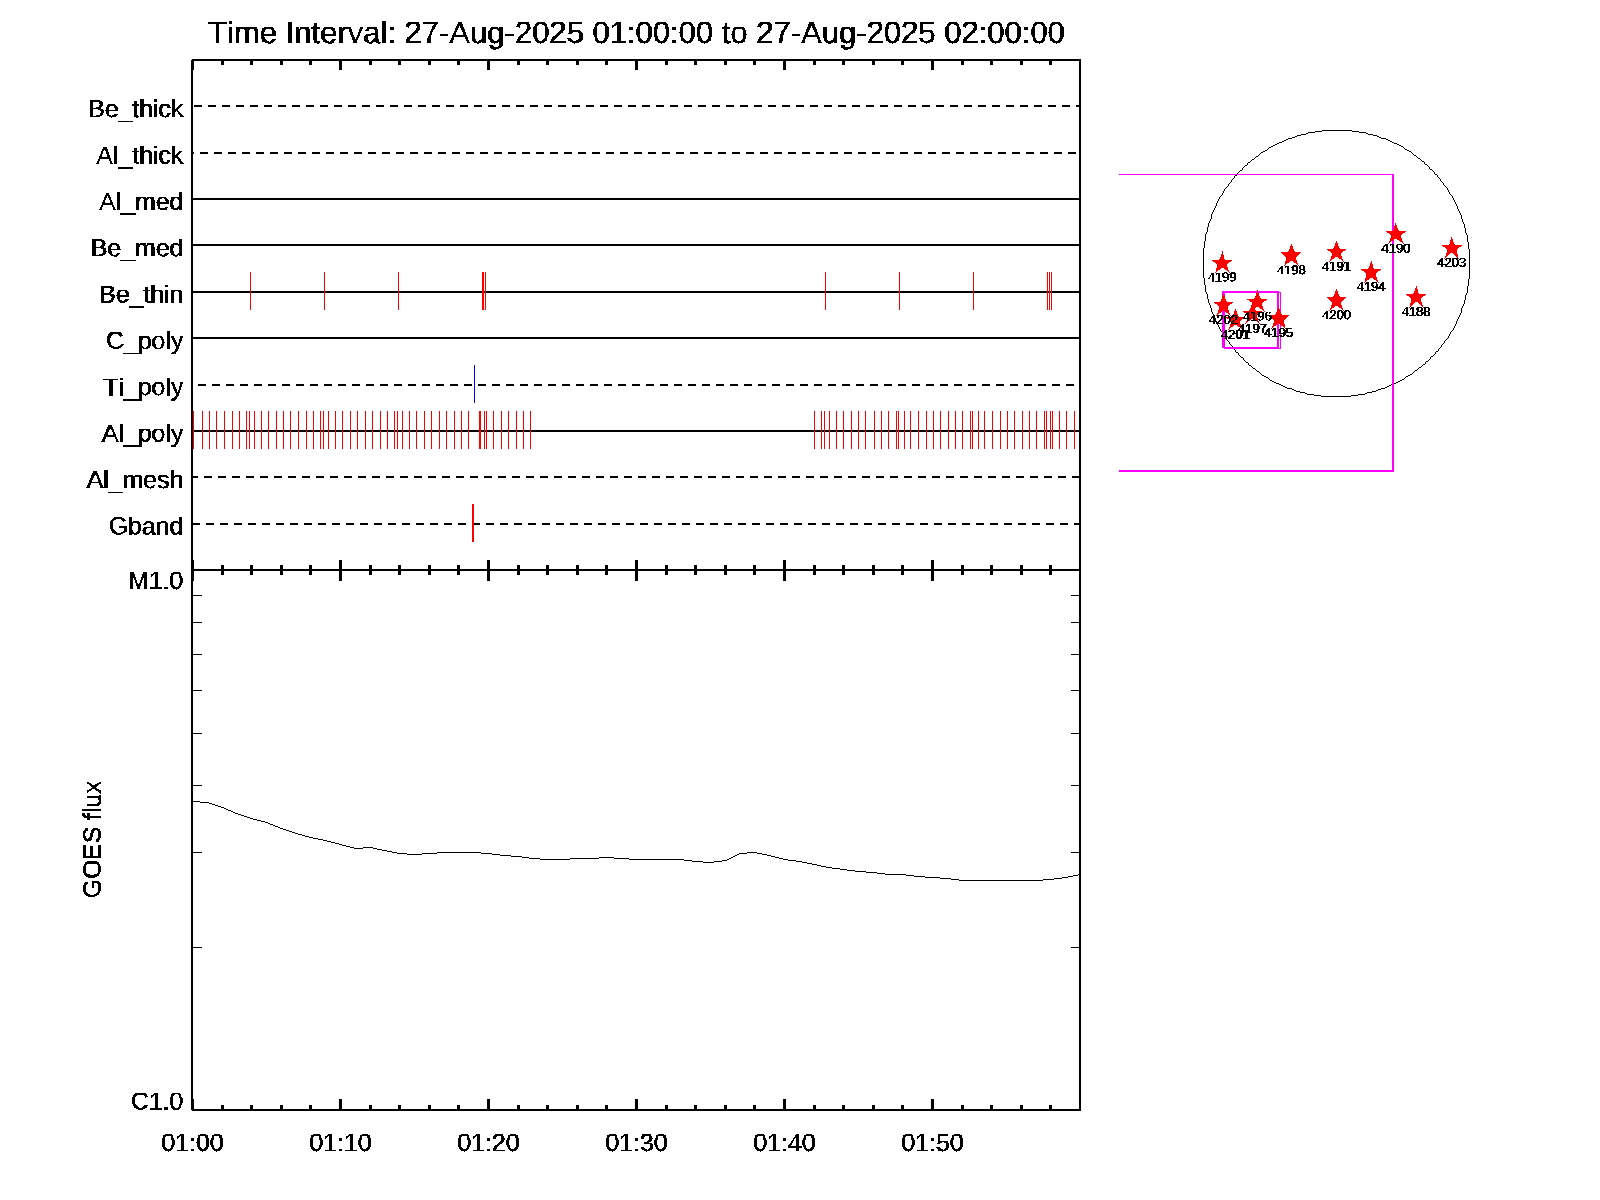
Task: Click the Al_mesh filter label
Action: coord(135,480)
